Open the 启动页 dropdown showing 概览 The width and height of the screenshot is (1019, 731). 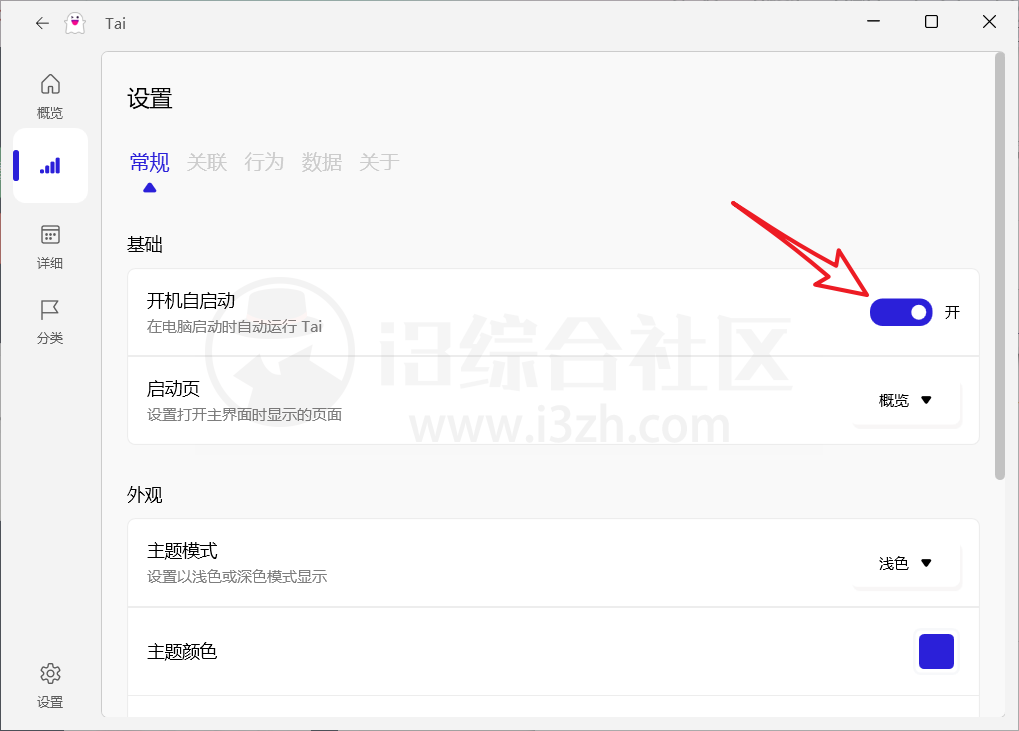tap(907, 400)
